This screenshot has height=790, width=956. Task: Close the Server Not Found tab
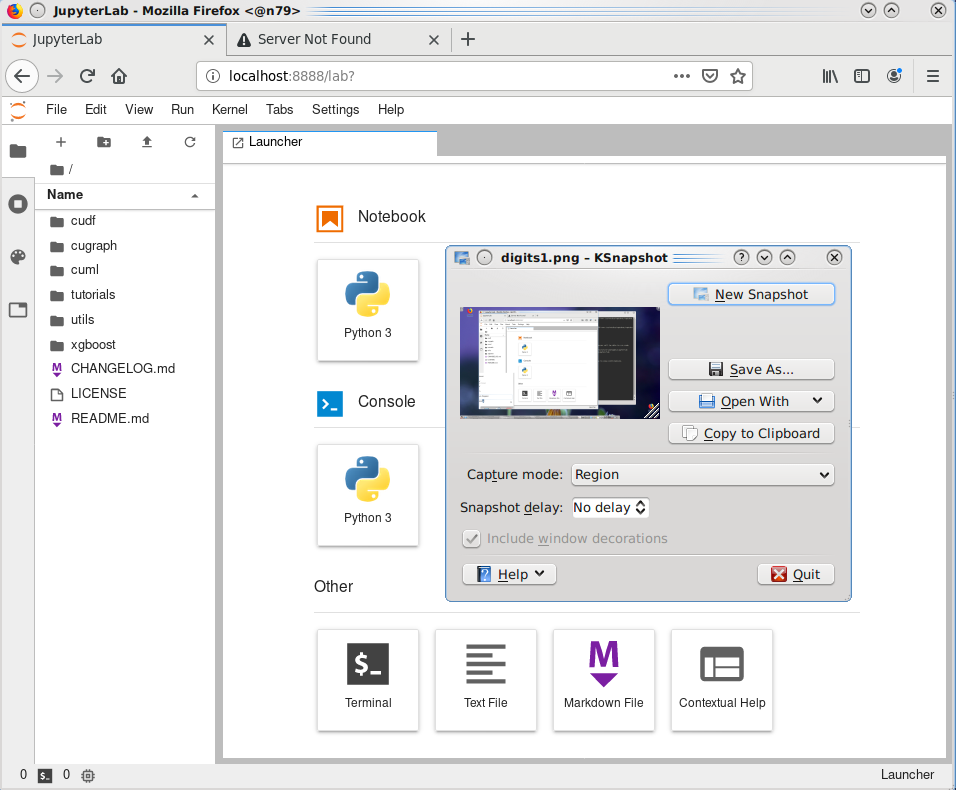433,40
